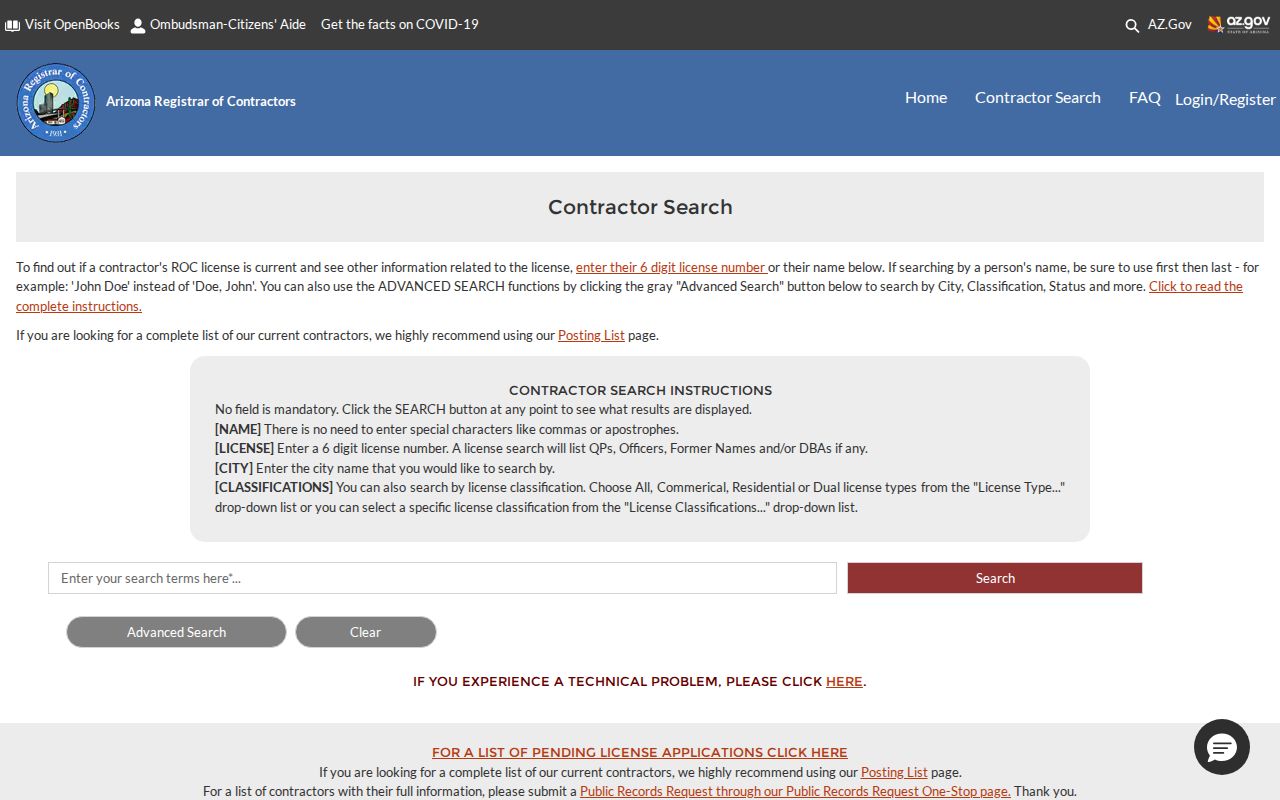1280x800 pixels.
Task: Click the CONTRACTOR SEARCH INSTRUCTIONS heading
Action: [640, 390]
